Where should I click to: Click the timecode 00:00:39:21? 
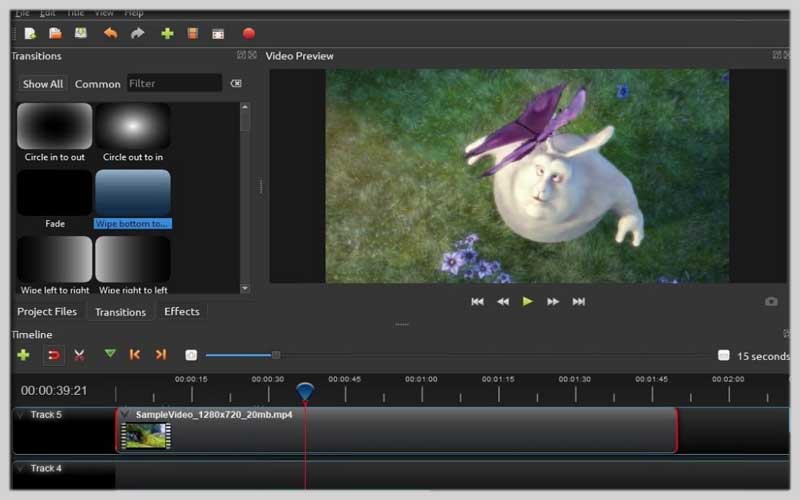[54, 390]
